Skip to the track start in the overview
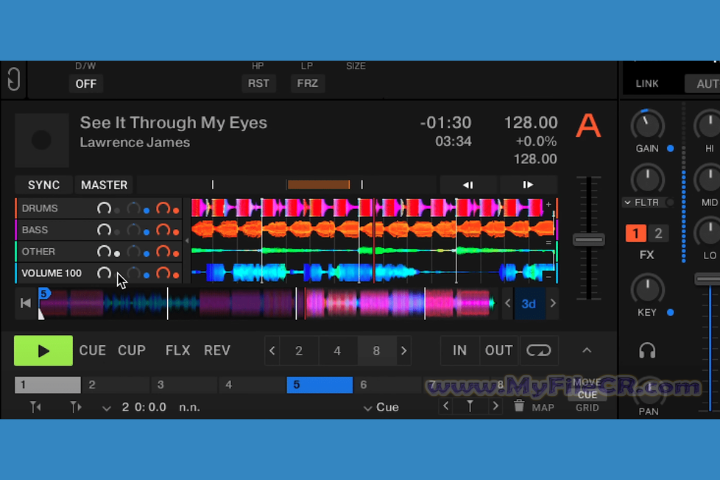 pyautogui.click(x=26, y=303)
